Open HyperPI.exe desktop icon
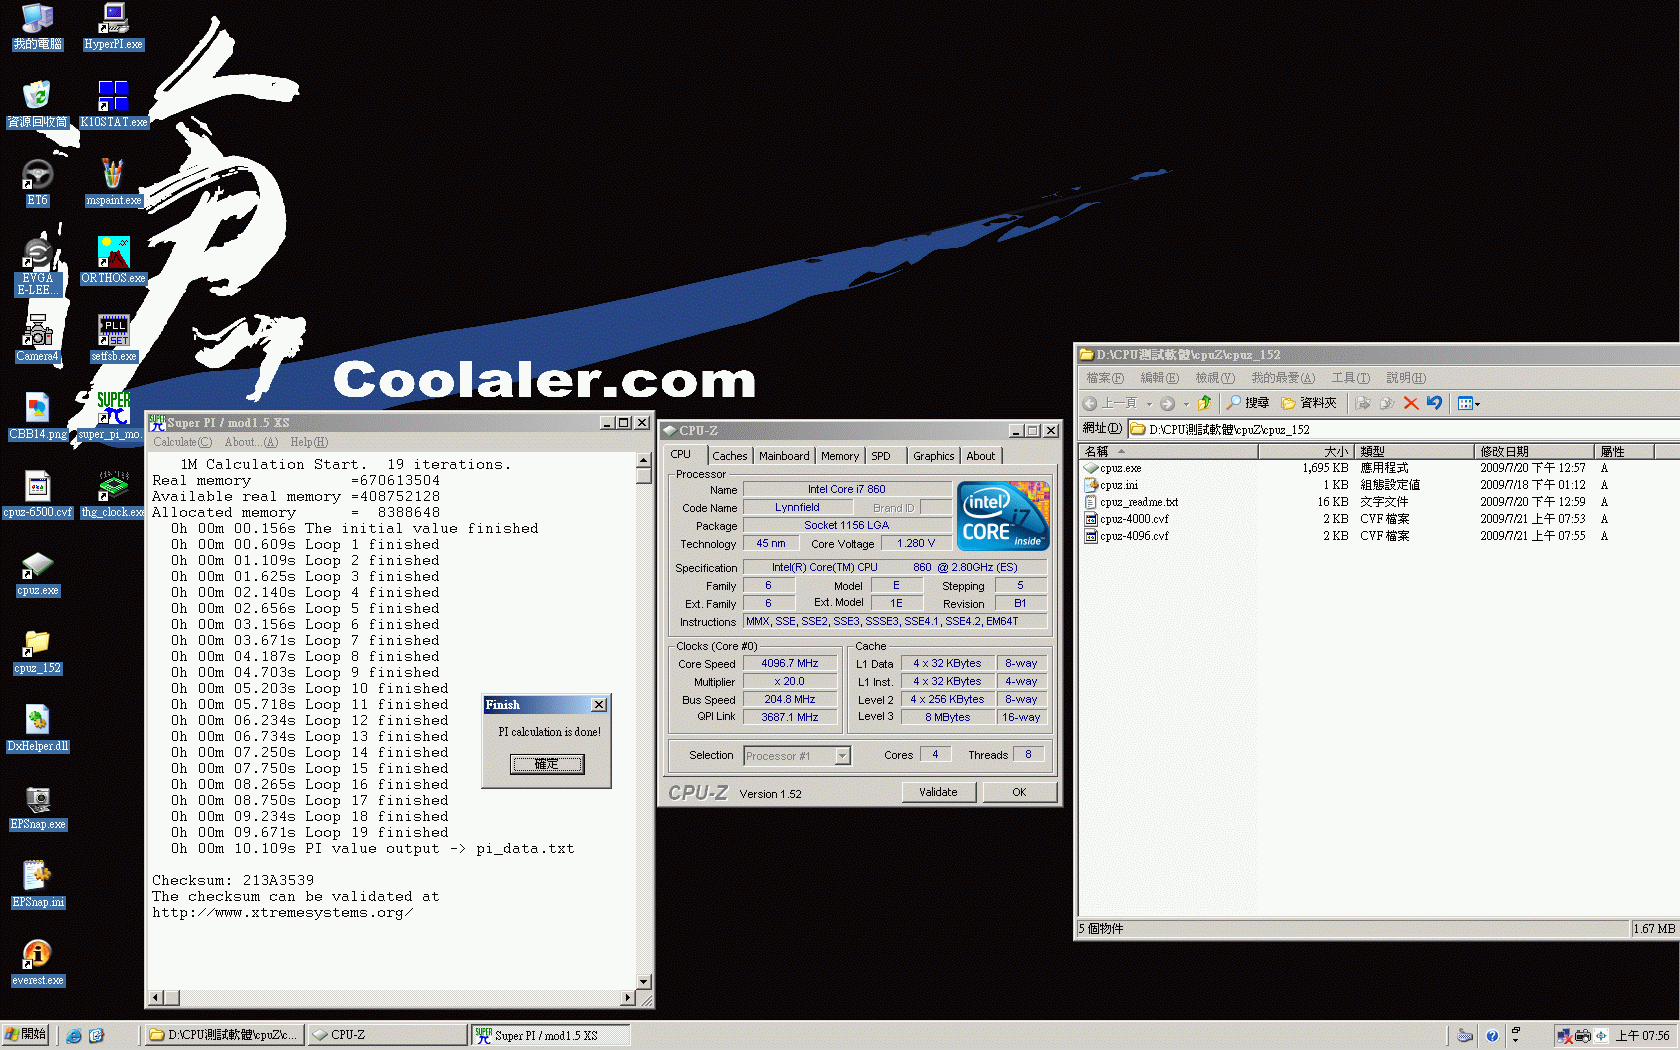 tap(113, 26)
